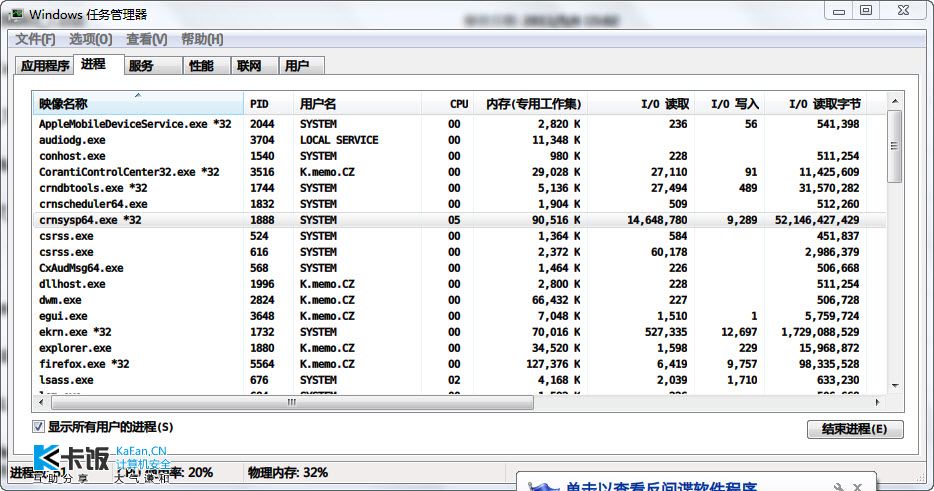Click wrench icon in notification popup
This screenshot has width=934, height=491.
click(x=838, y=487)
